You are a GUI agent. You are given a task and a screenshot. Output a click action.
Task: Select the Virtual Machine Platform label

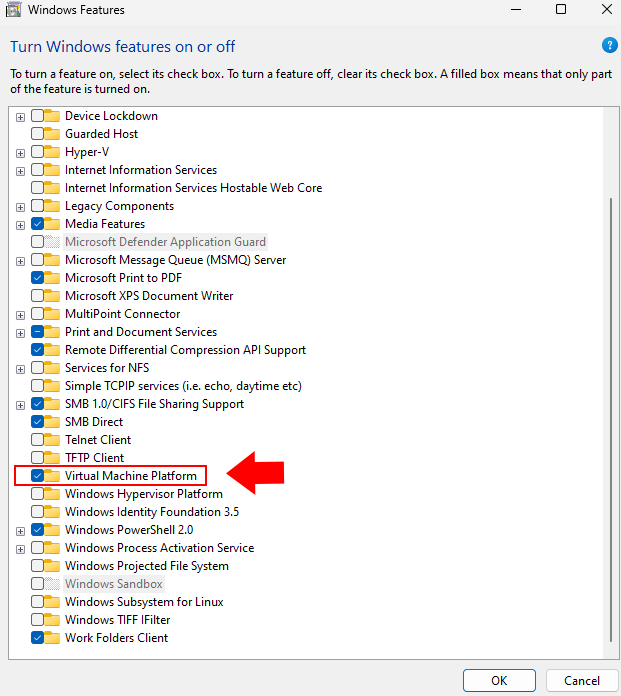[x=131, y=476]
